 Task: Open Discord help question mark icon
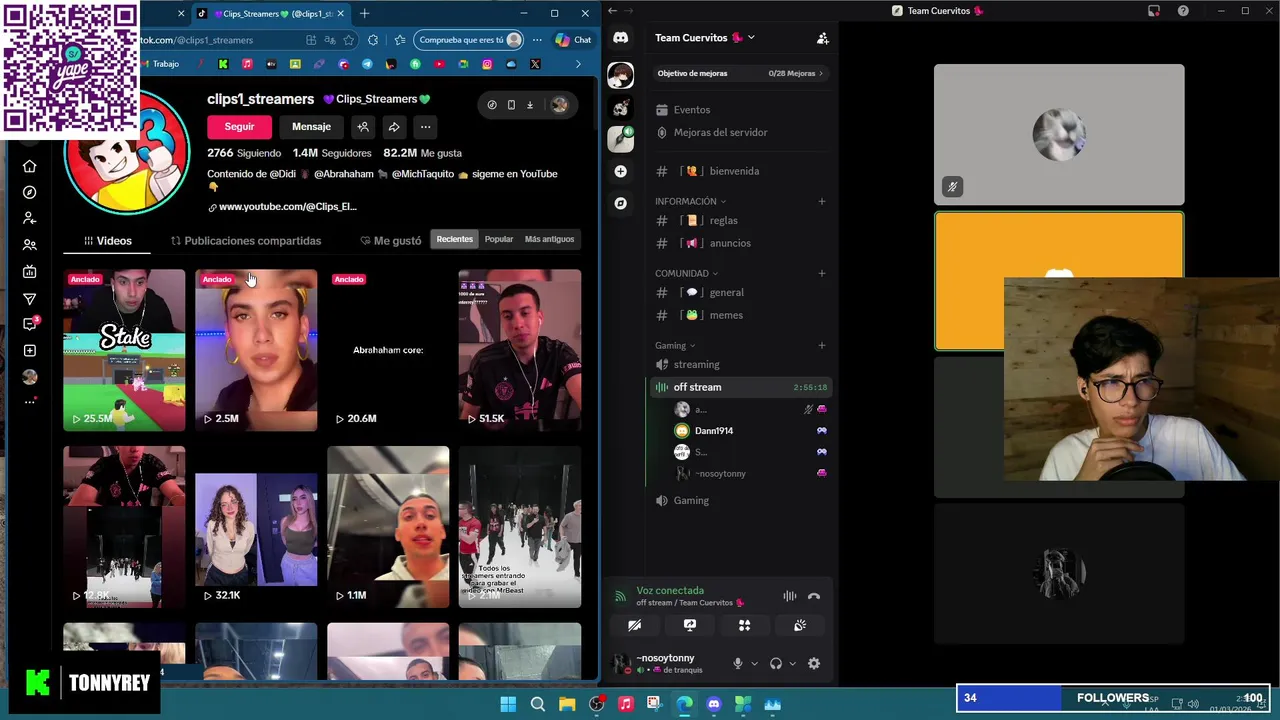pos(1184,11)
